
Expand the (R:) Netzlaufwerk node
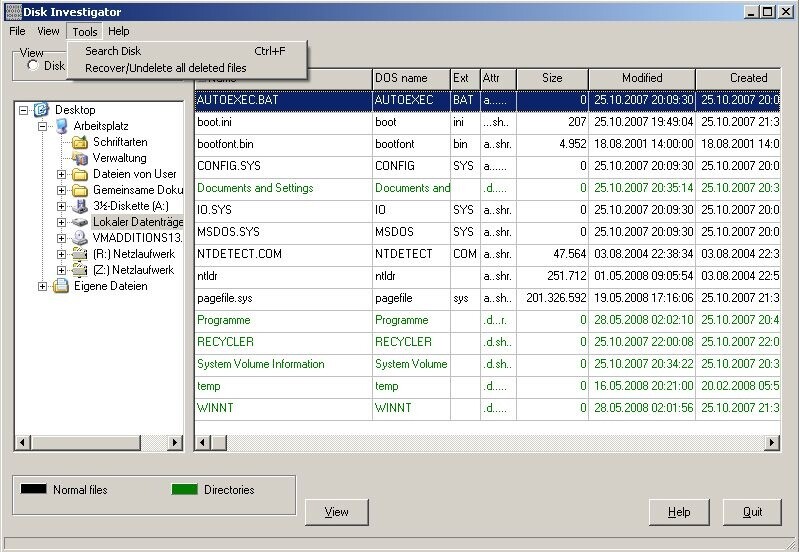tap(62, 254)
